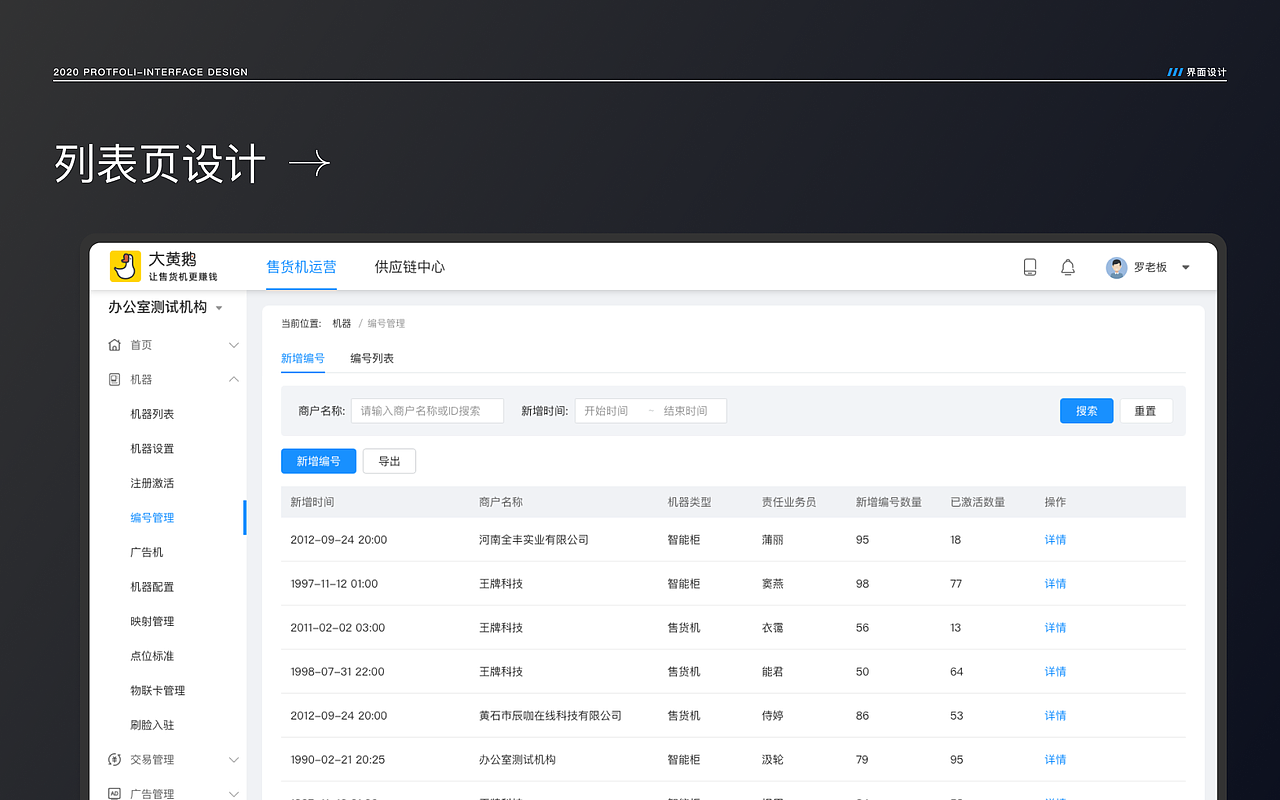1280x800 pixels.
Task: Click the 蒲丽 salesperson cell
Action: [x=772, y=540]
